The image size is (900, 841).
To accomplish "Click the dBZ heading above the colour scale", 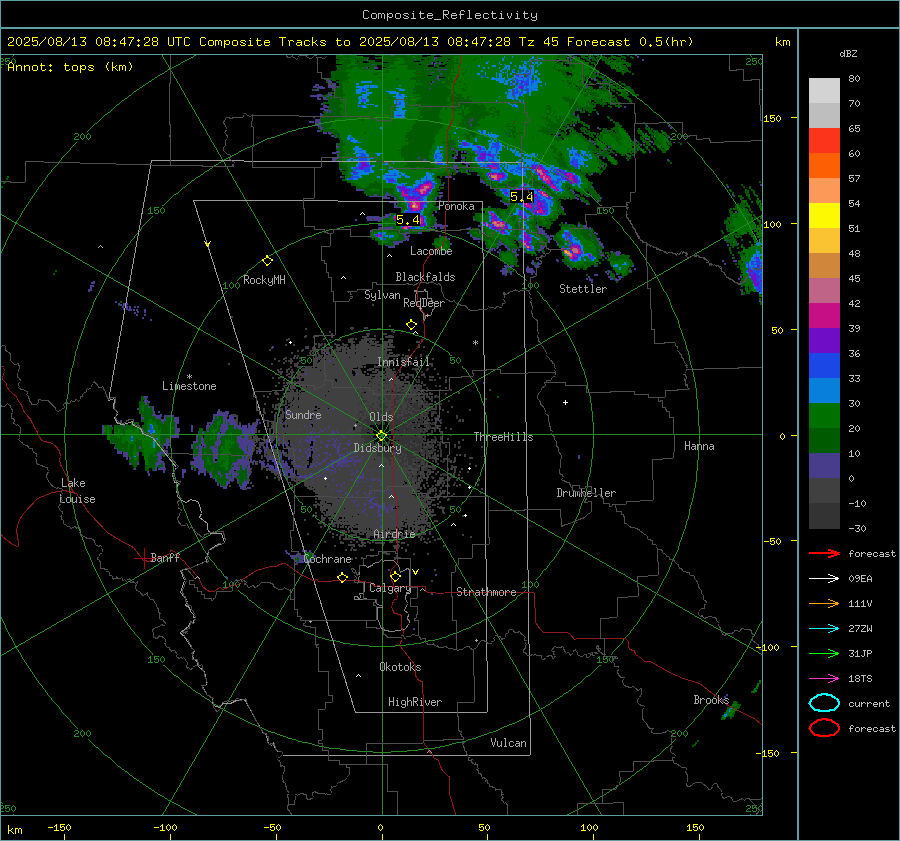I will pyautogui.click(x=848, y=53).
